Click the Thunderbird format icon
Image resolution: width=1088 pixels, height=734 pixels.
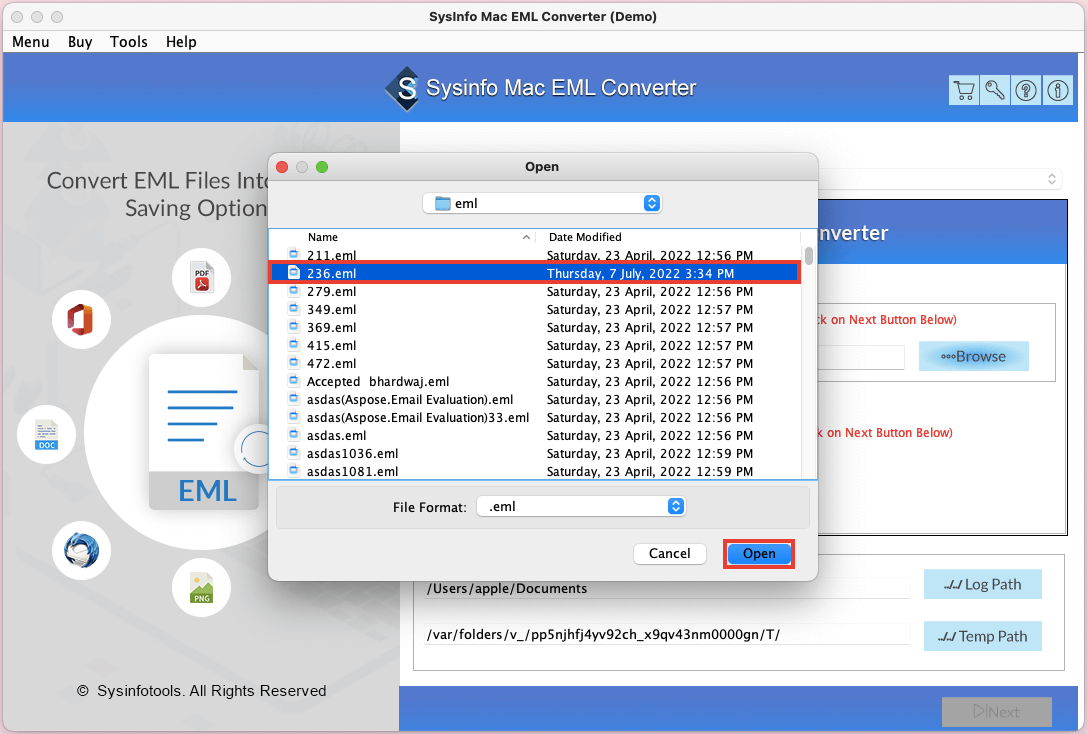(x=81, y=550)
